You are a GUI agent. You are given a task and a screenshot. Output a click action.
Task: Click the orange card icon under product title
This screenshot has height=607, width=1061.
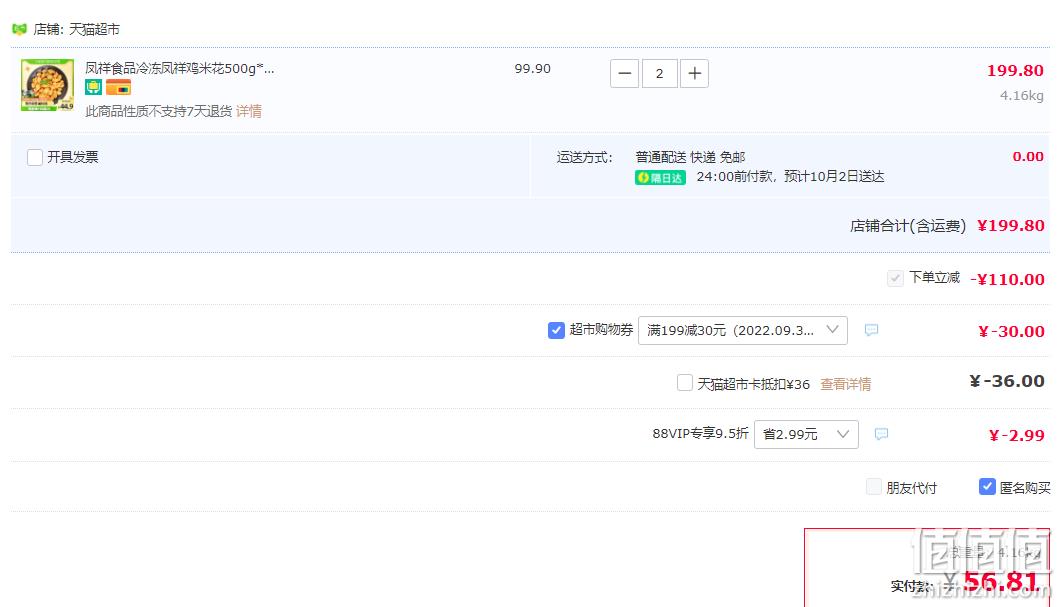click(x=118, y=87)
